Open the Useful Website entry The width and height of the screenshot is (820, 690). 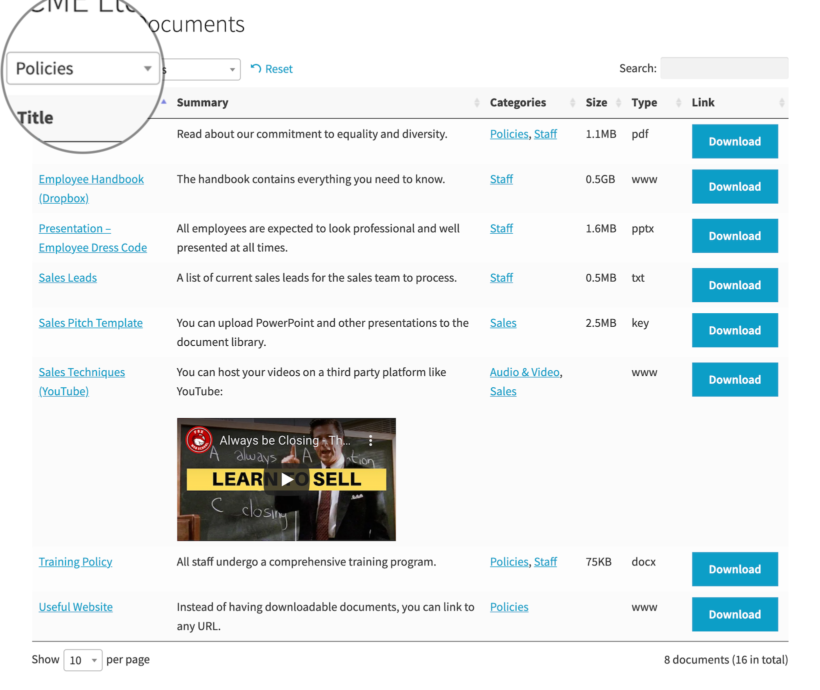[x=75, y=606]
